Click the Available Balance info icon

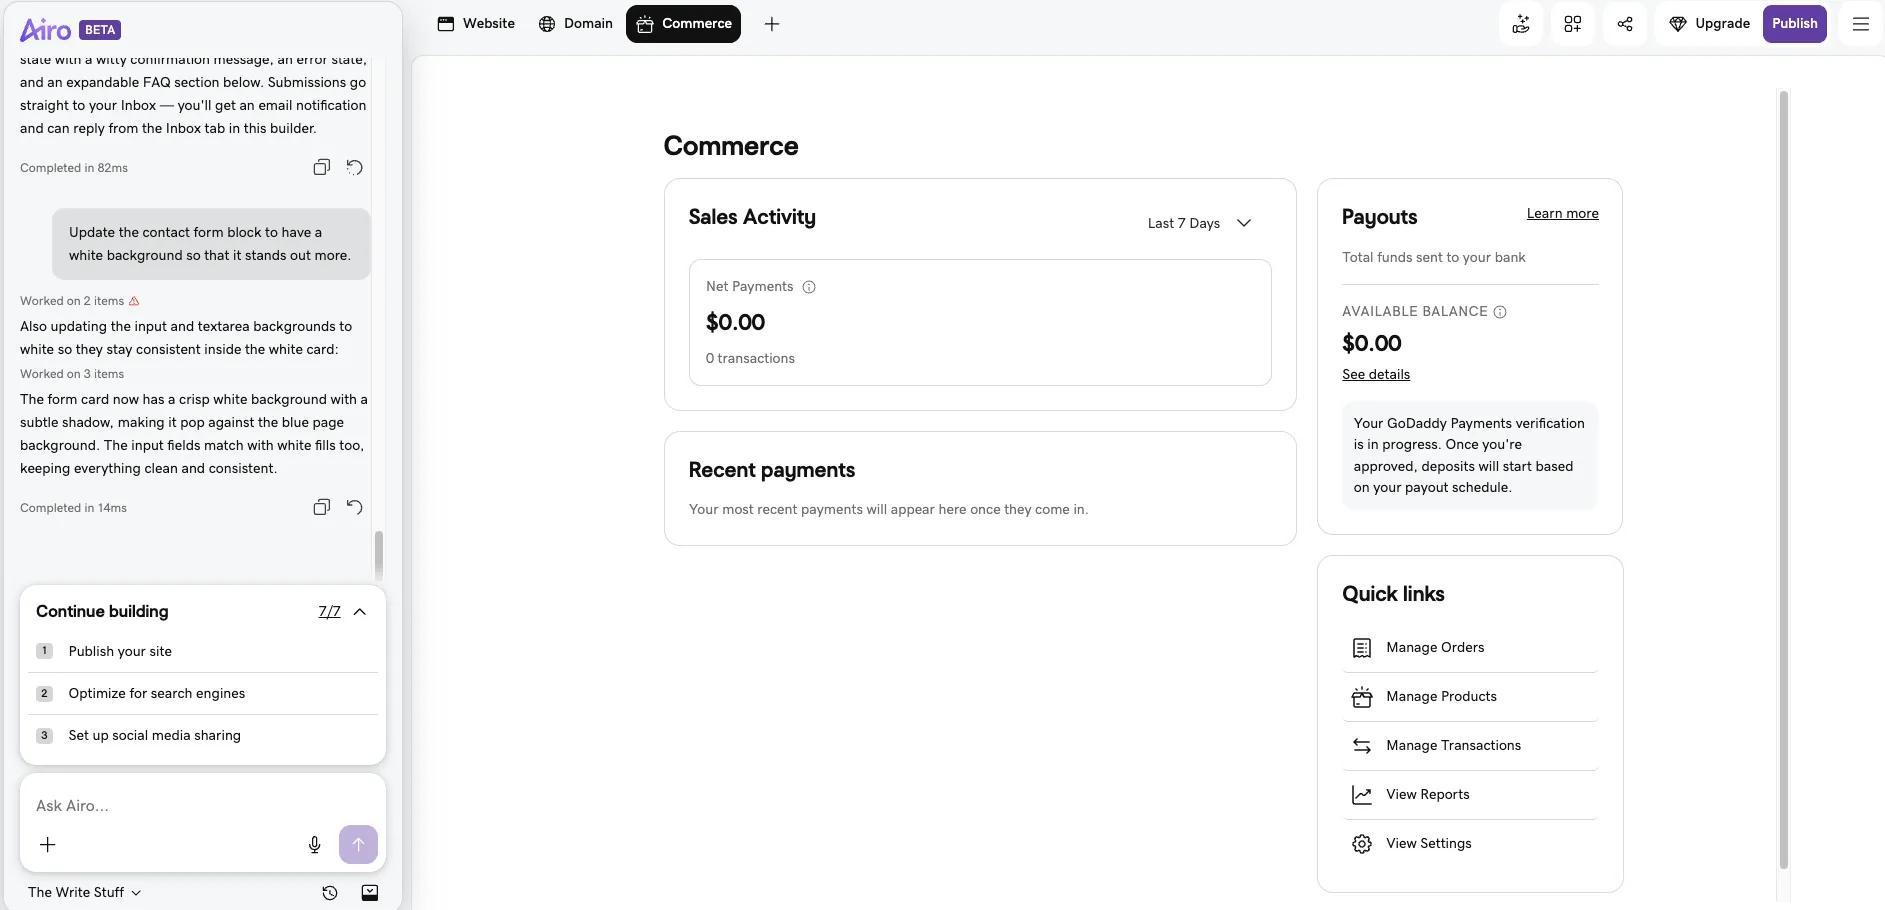tap(1500, 312)
